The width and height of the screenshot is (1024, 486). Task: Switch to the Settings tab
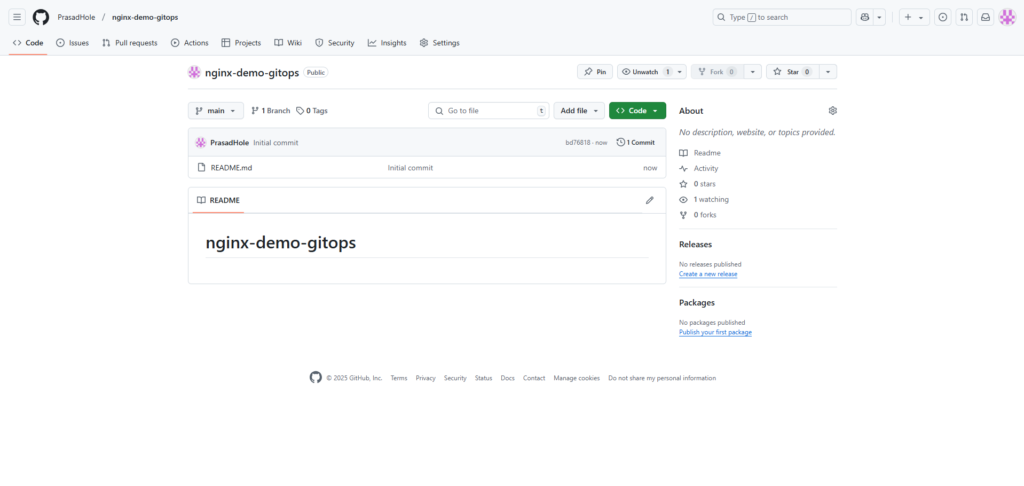tap(440, 43)
